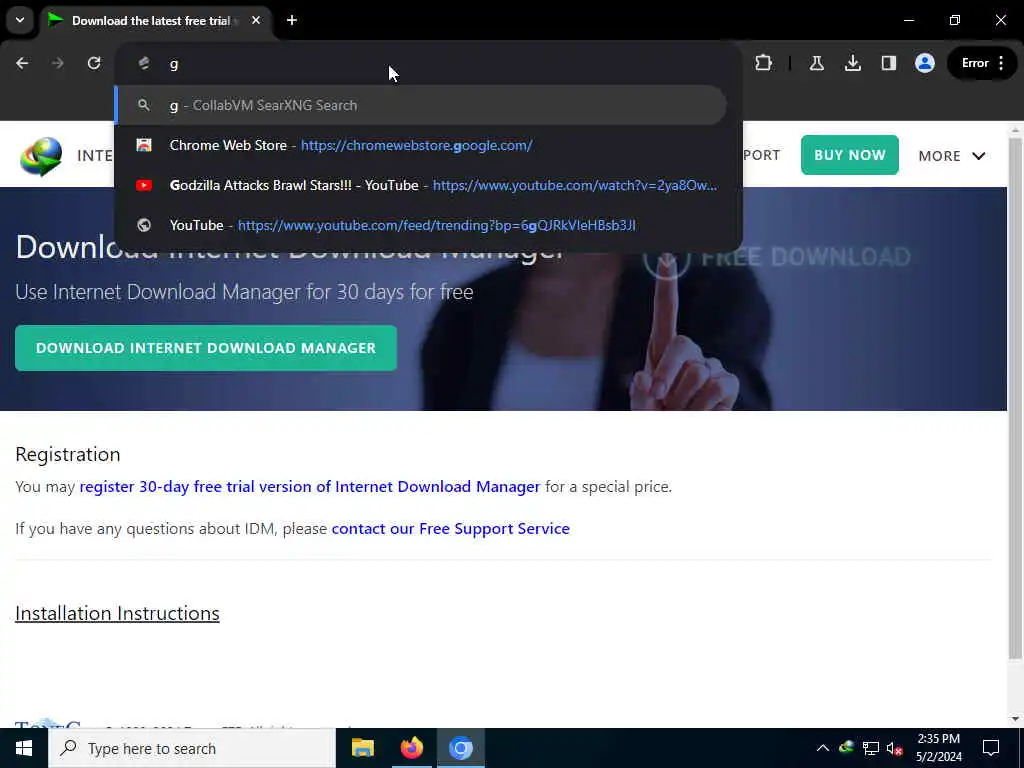1024x768 pixels.
Task: Click the globe icon beside YouTube suggestion
Action: pyautogui.click(x=144, y=225)
